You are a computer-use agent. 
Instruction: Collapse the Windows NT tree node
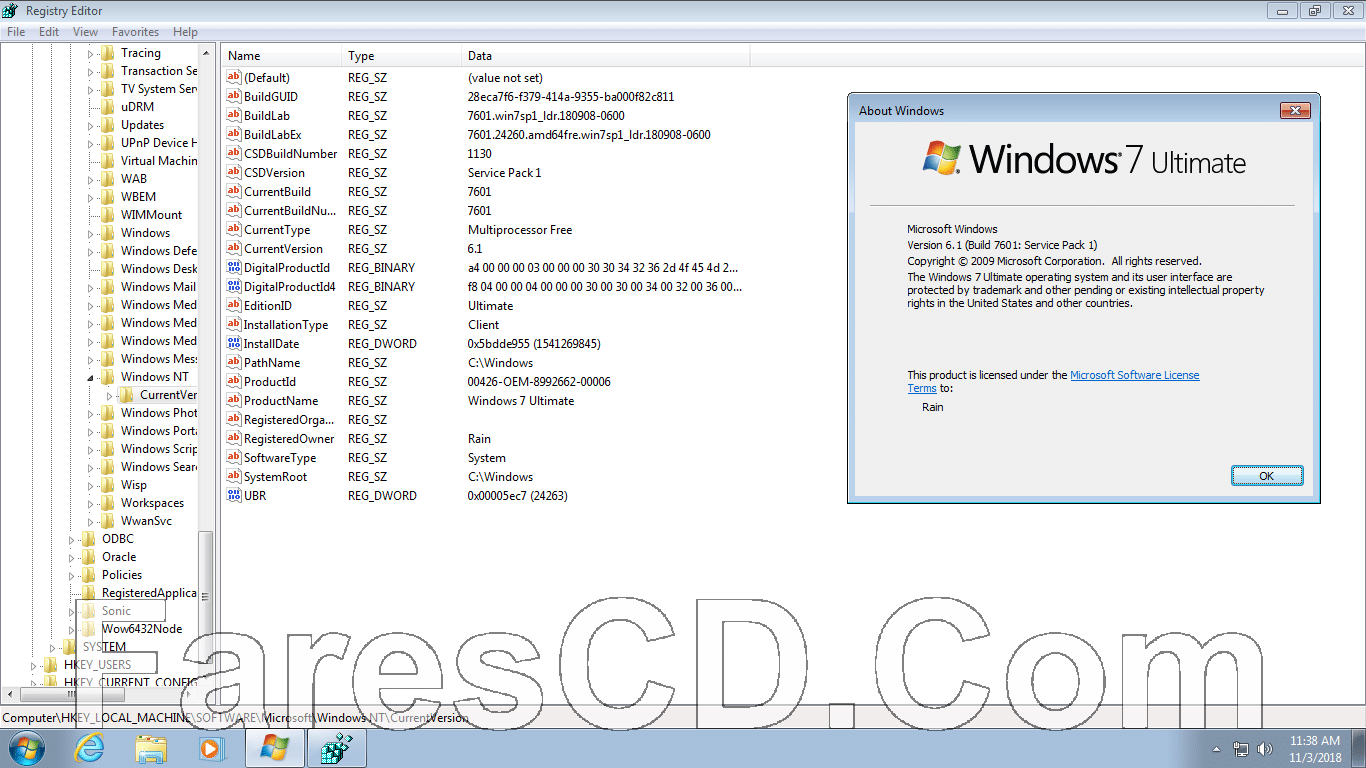90,377
